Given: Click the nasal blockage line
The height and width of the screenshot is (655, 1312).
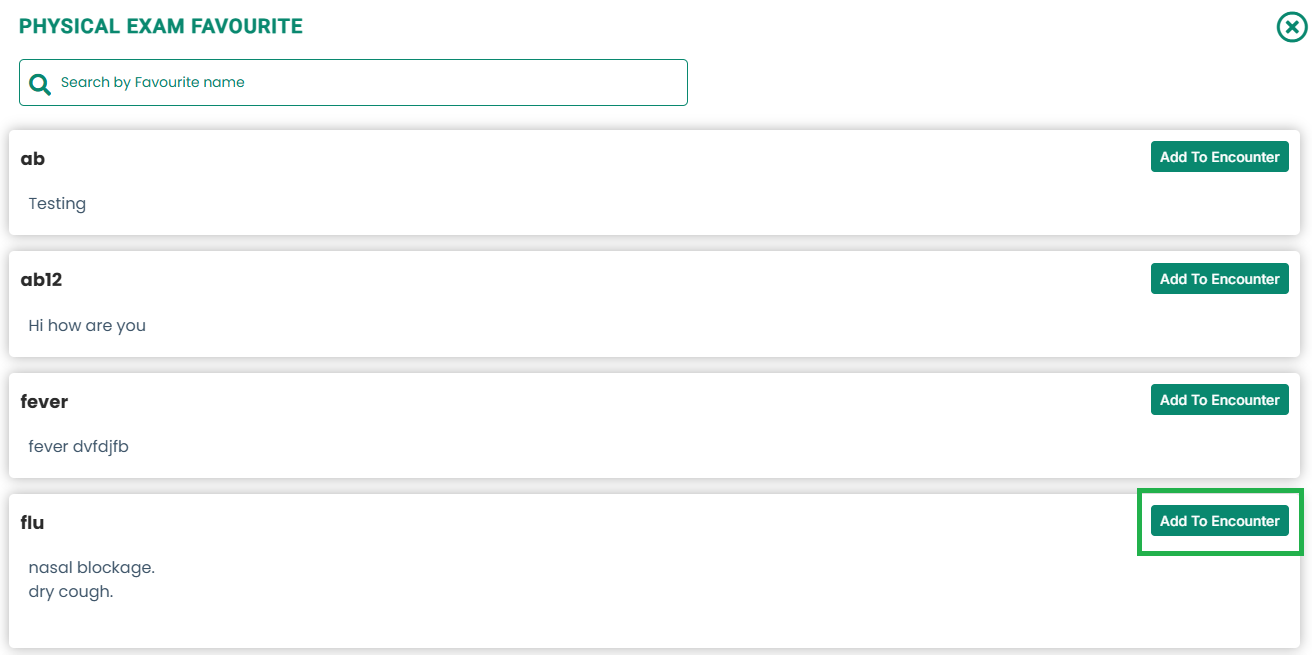Looking at the screenshot, I should (x=92, y=568).
